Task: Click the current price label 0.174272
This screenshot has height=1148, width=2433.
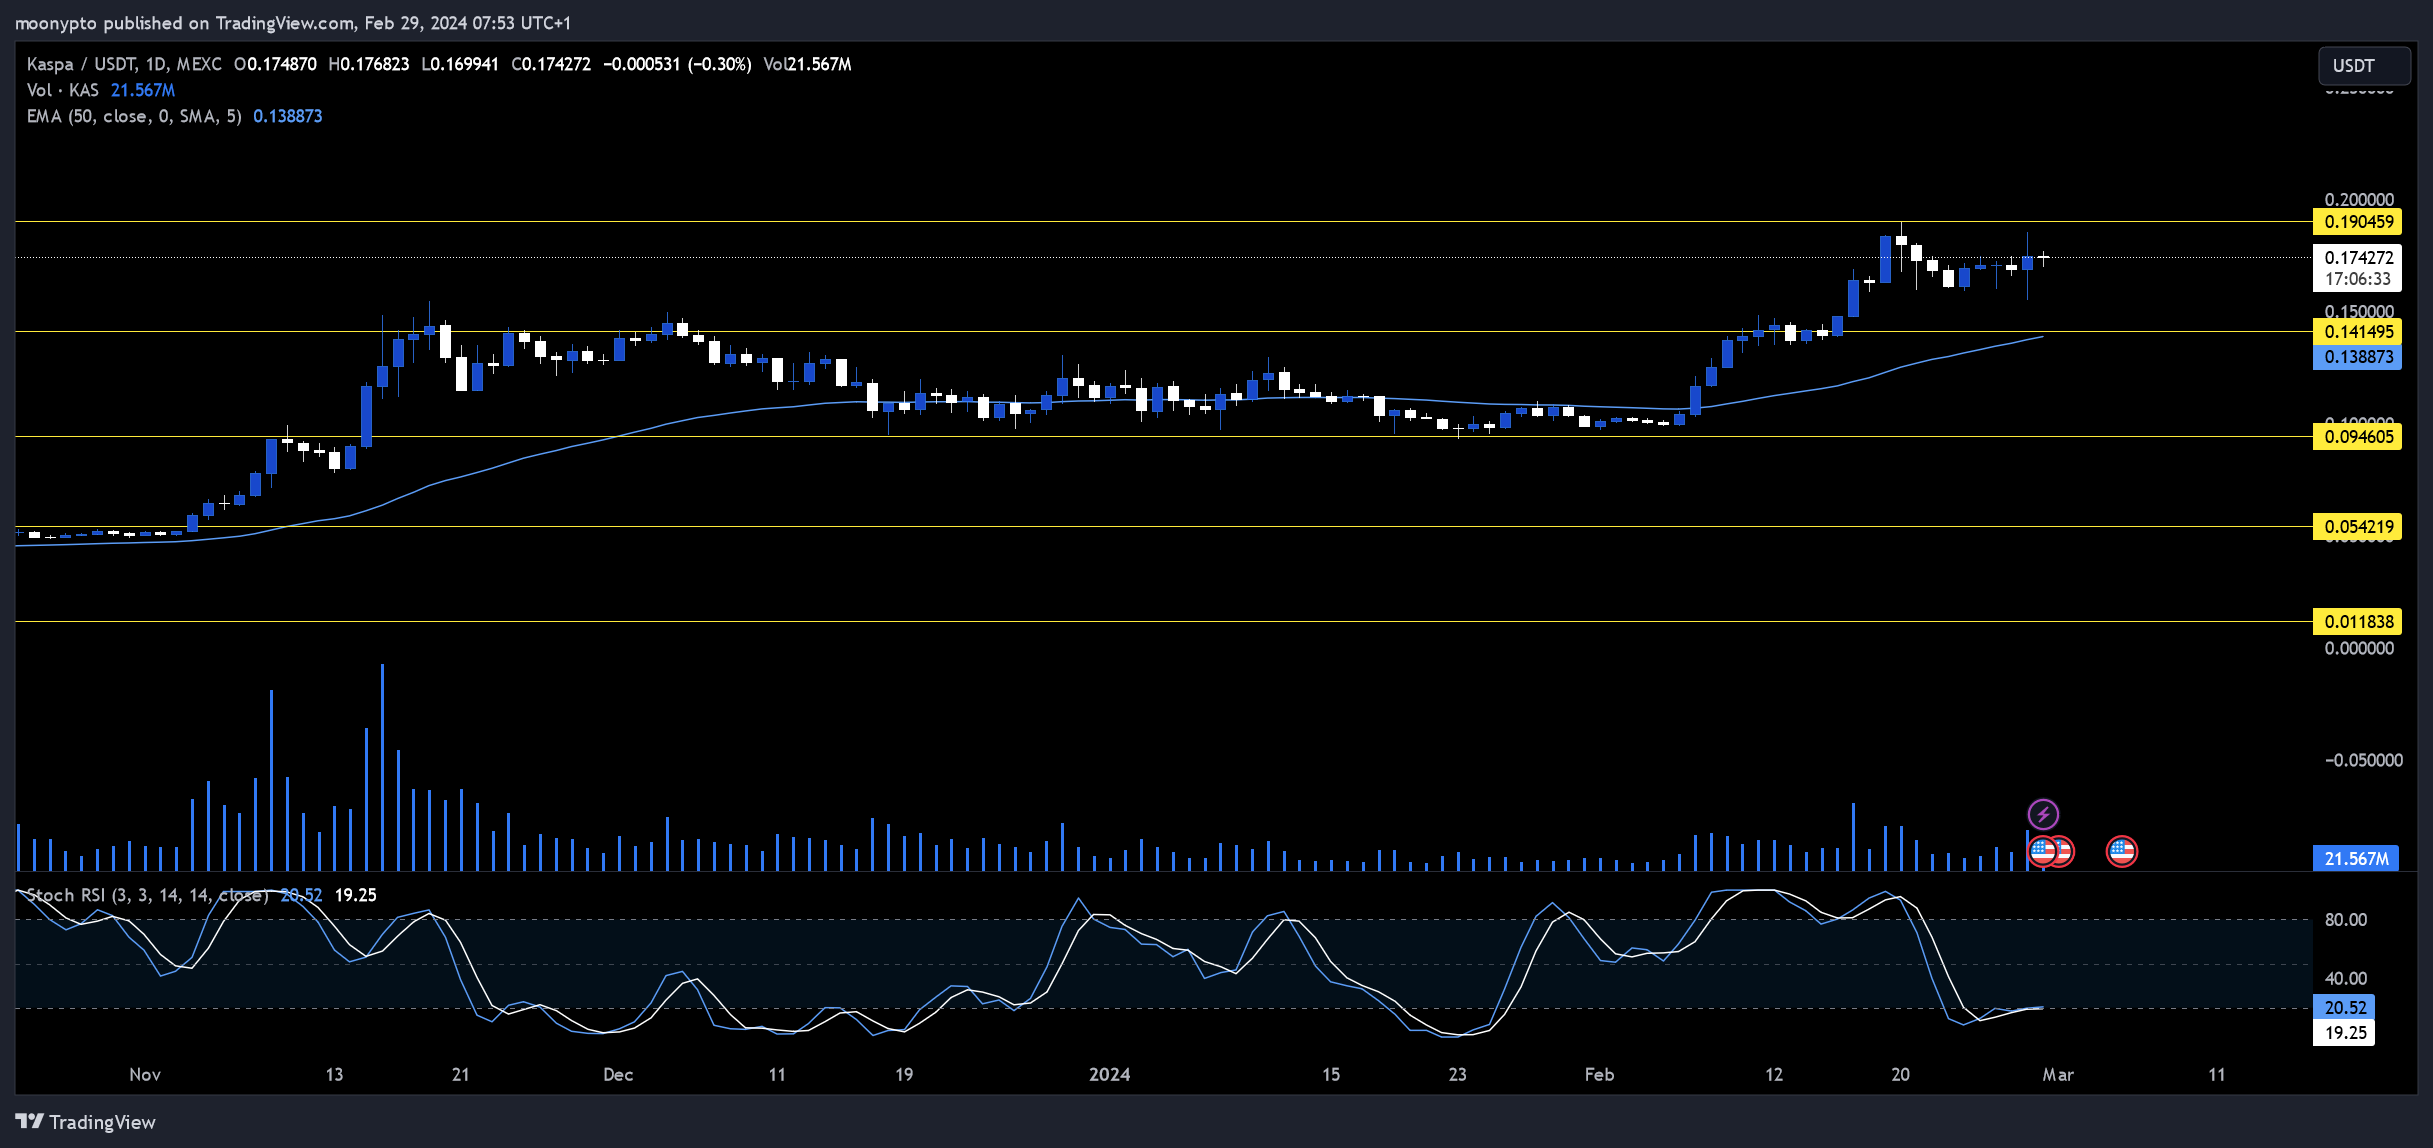Action: tap(2357, 258)
